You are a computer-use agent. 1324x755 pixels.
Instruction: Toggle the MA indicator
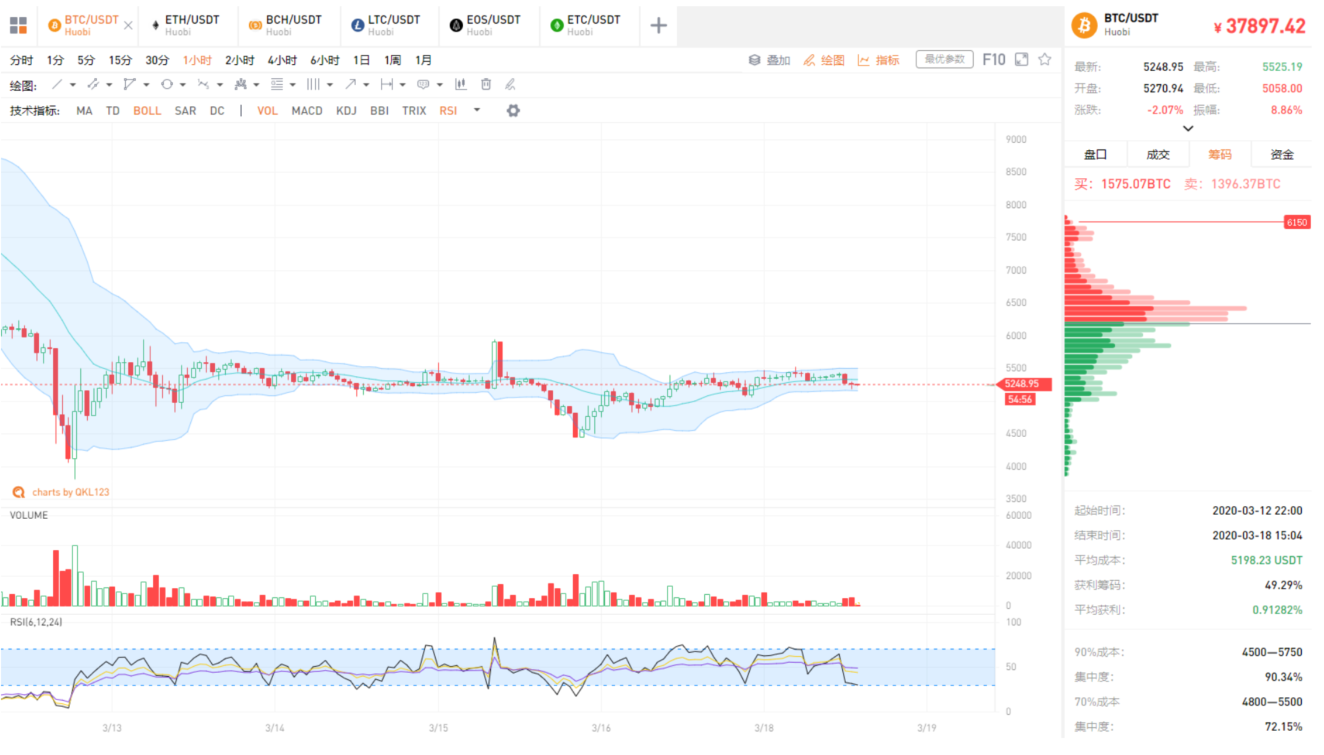click(84, 111)
